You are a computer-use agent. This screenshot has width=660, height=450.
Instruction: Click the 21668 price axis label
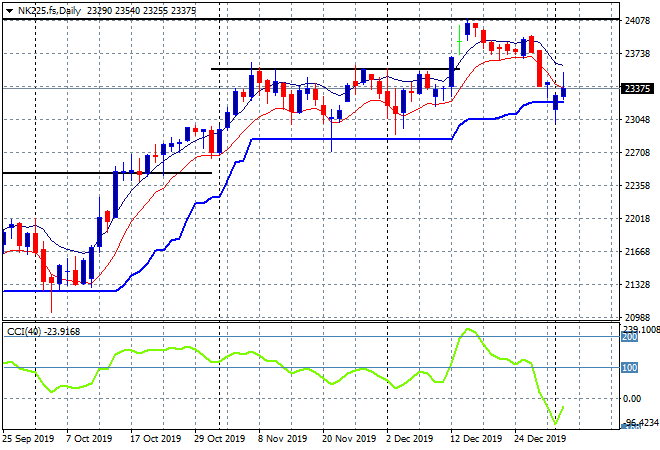637,252
